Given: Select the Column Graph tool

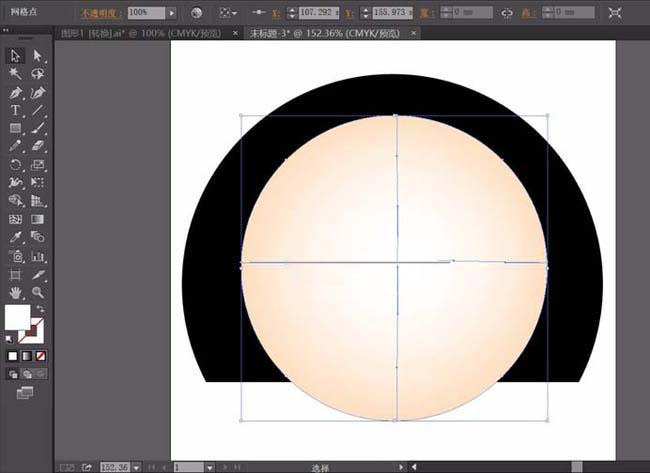Looking at the screenshot, I should click(x=37, y=256).
